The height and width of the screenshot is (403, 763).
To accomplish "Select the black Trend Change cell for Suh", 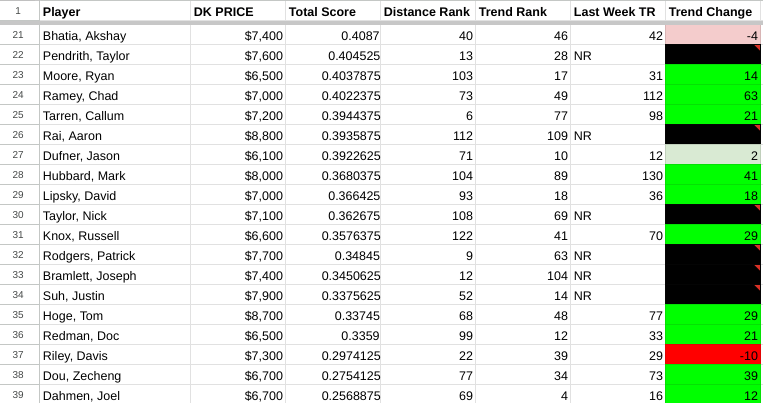I will [x=713, y=295].
